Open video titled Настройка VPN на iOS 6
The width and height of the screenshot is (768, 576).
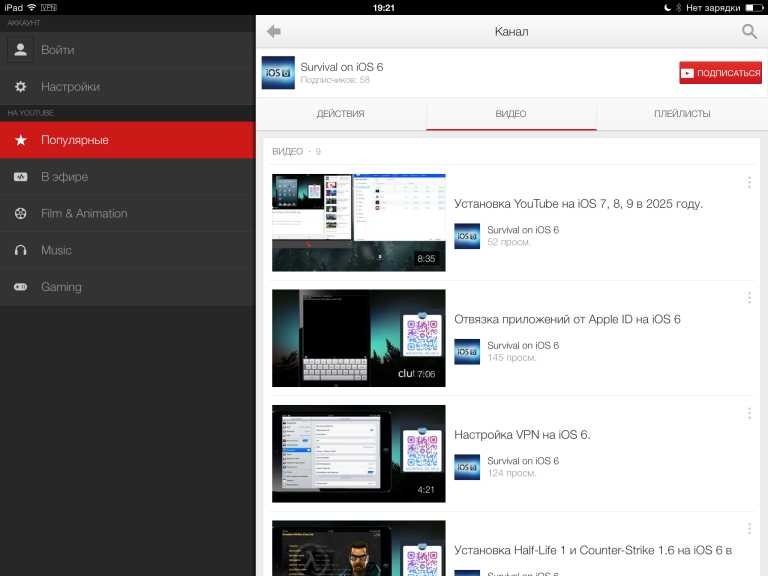pyautogui.click(x=522, y=434)
